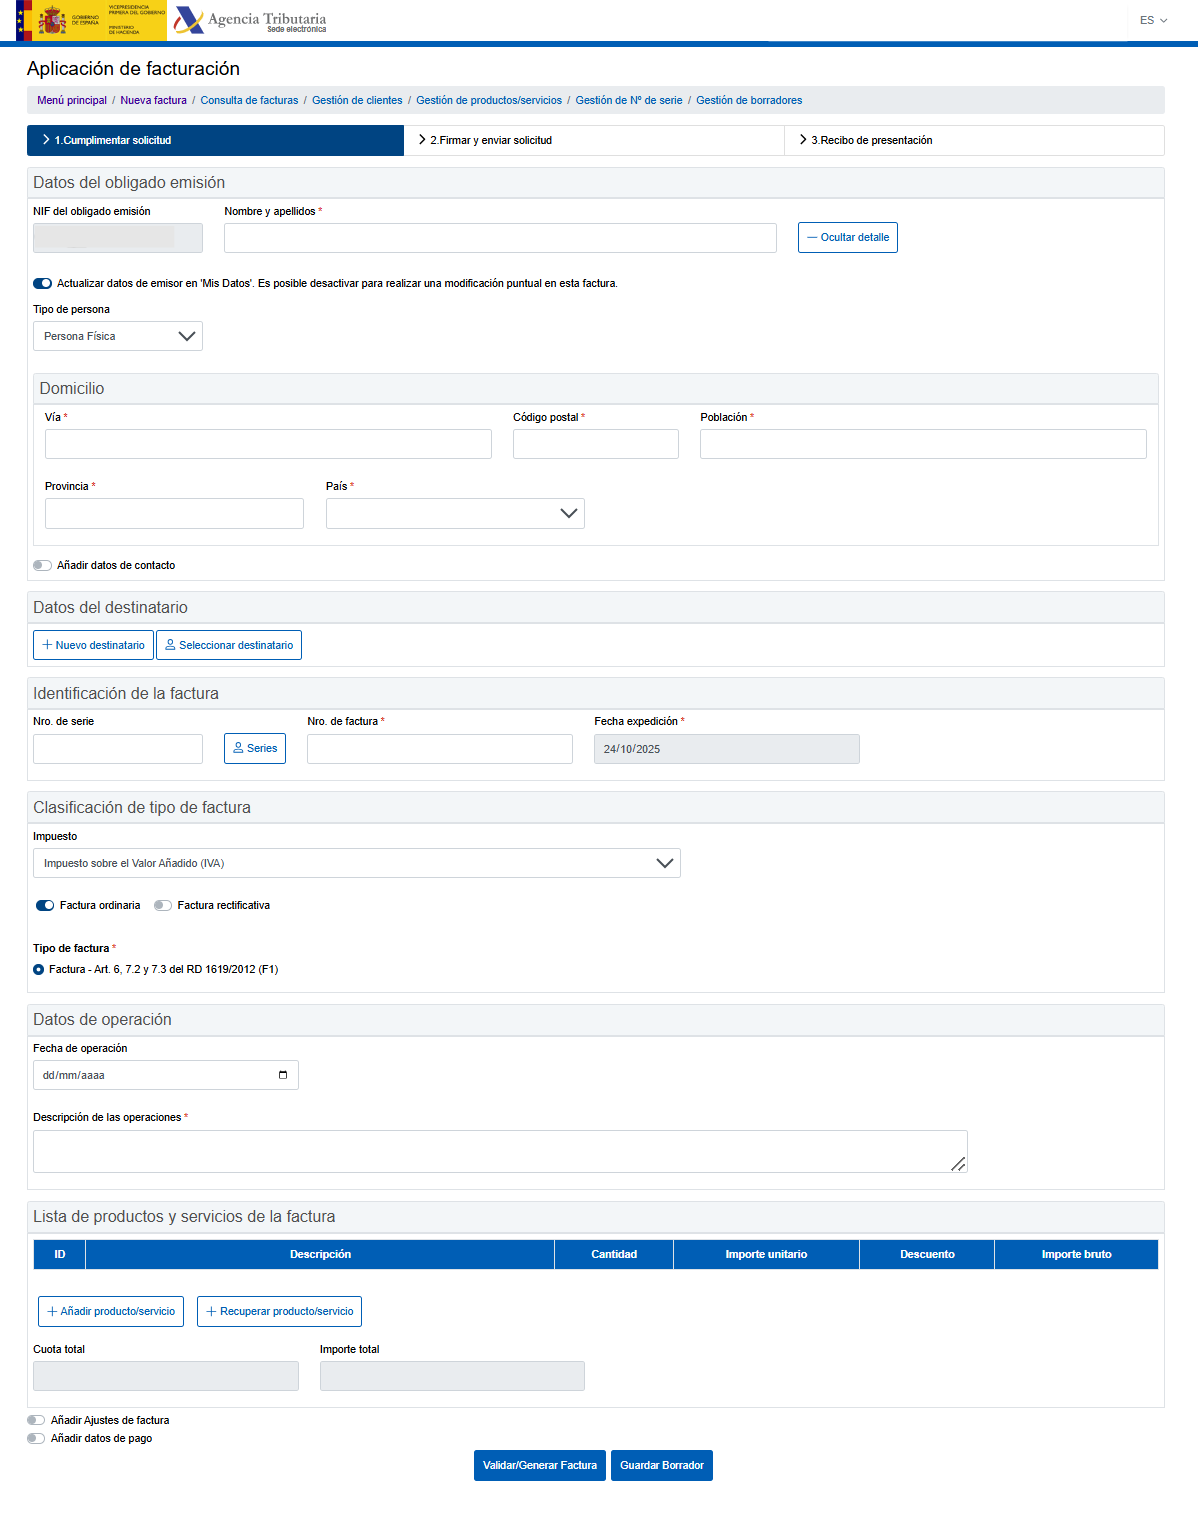Open the Impuesto dropdown
The height and width of the screenshot is (1518, 1198).
point(356,863)
